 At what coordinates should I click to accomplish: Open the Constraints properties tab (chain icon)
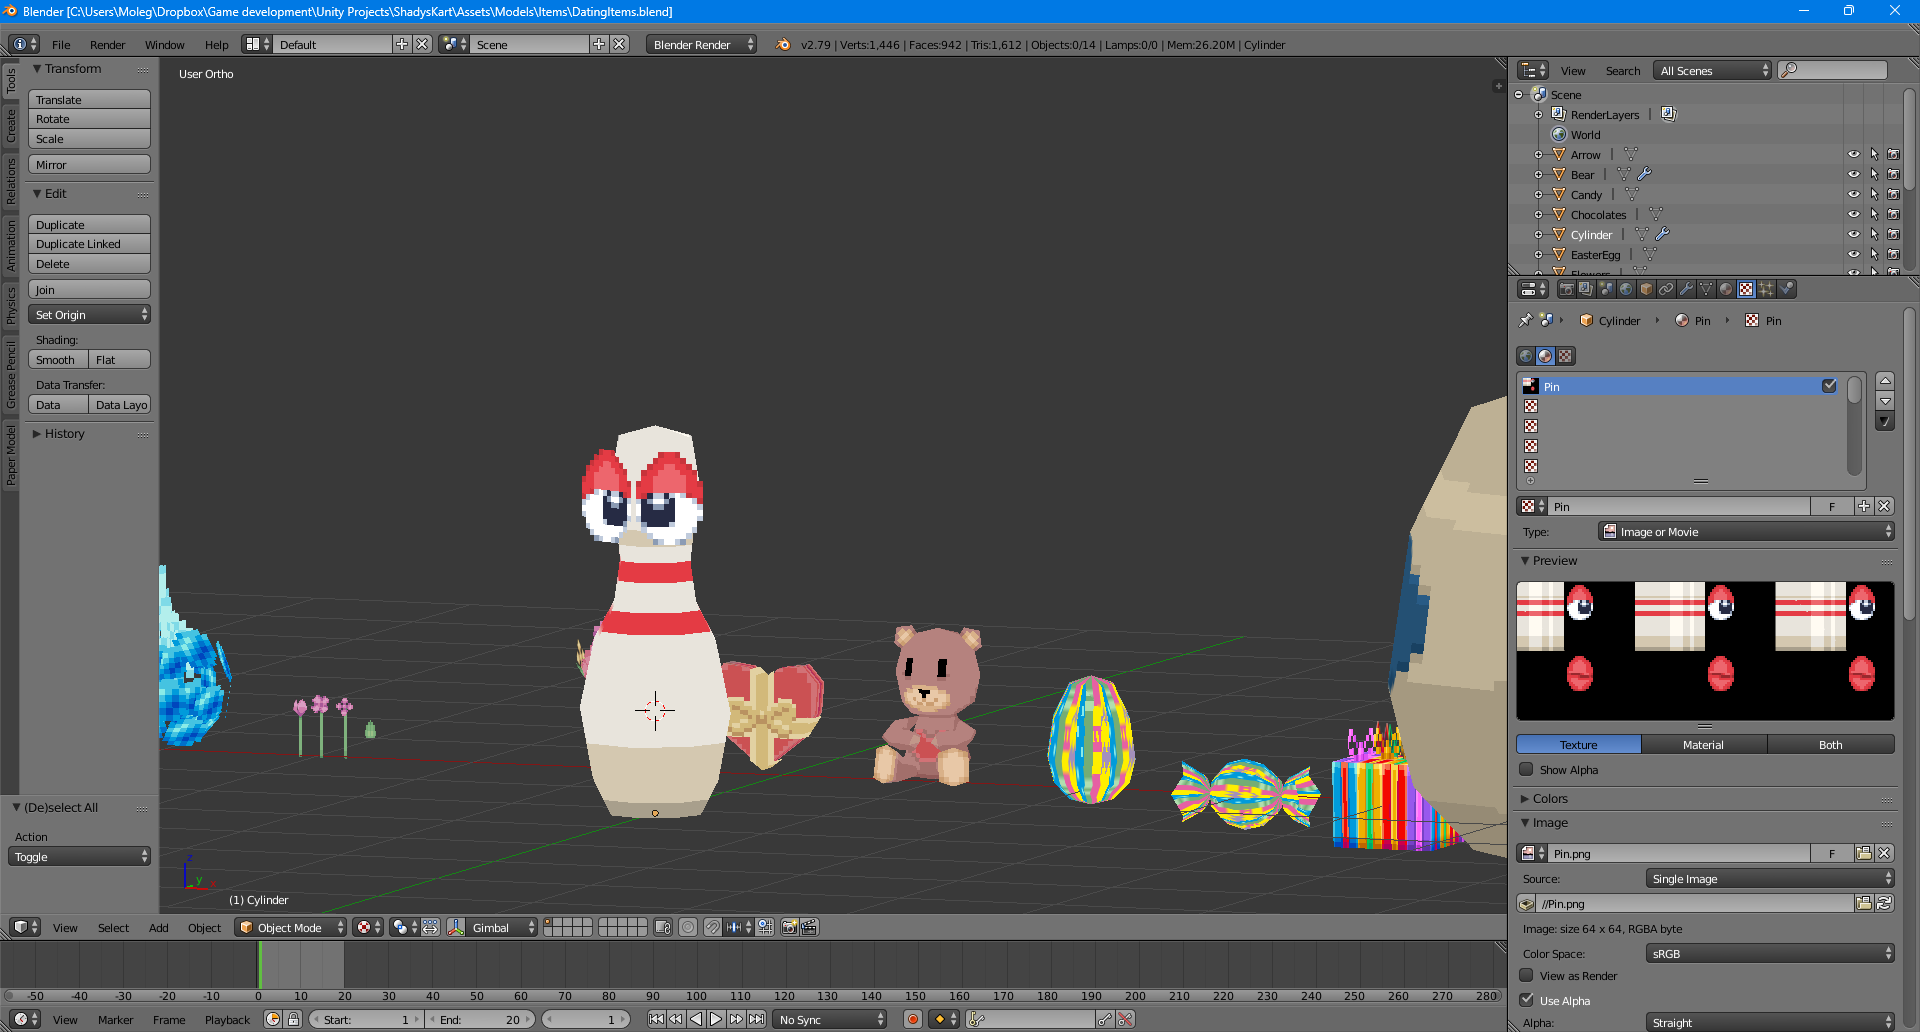(1666, 289)
